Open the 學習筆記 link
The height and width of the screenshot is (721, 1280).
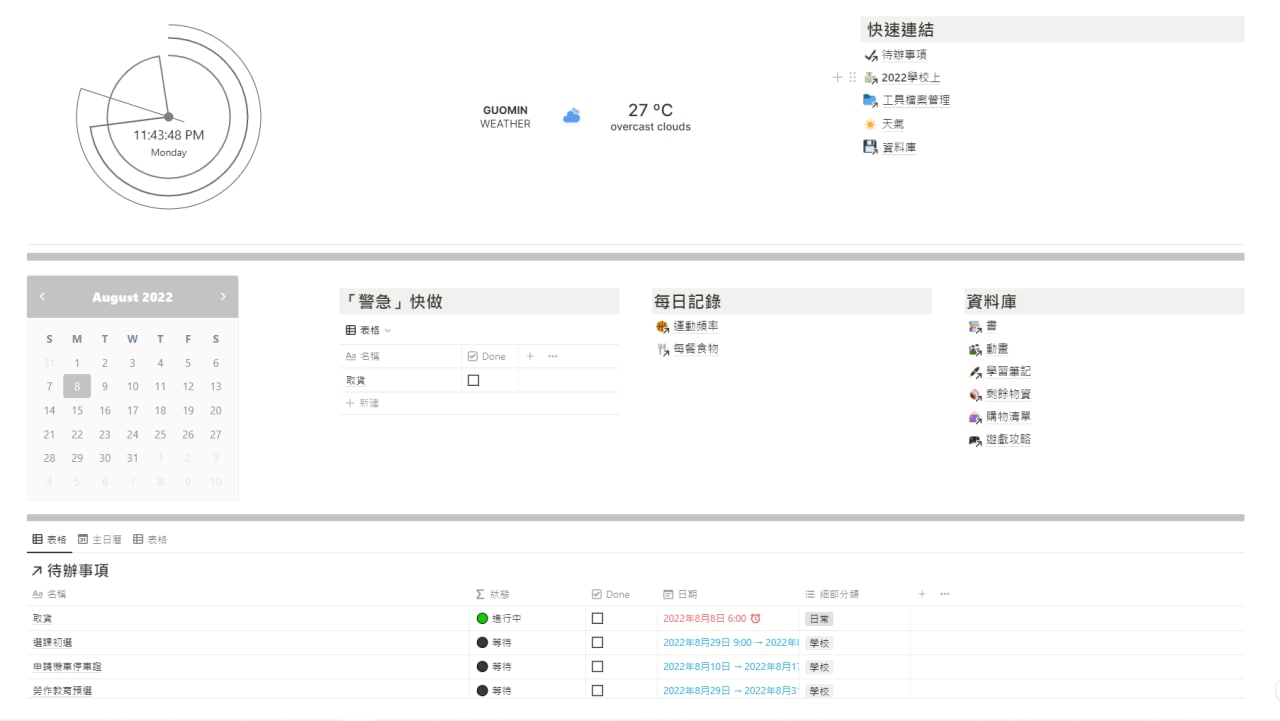click(1008, 372)
